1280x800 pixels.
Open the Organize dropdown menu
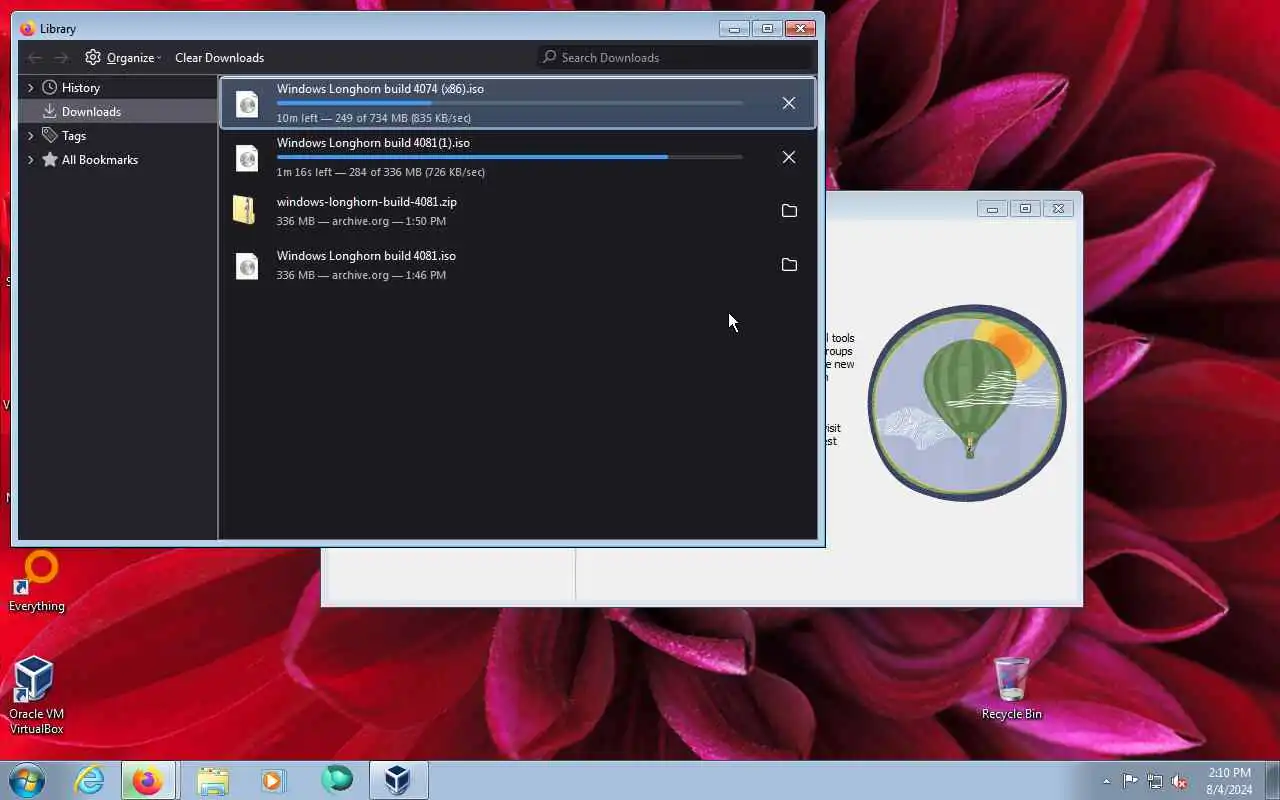coord(123,57)
